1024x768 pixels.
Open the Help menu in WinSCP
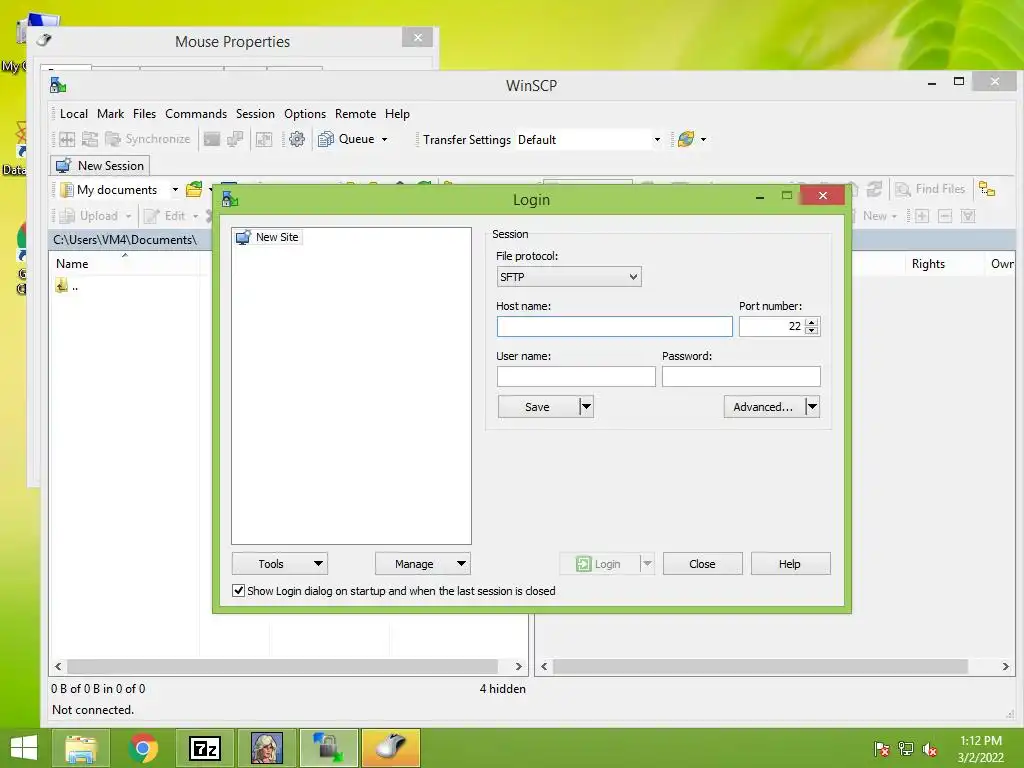[397, 114]
